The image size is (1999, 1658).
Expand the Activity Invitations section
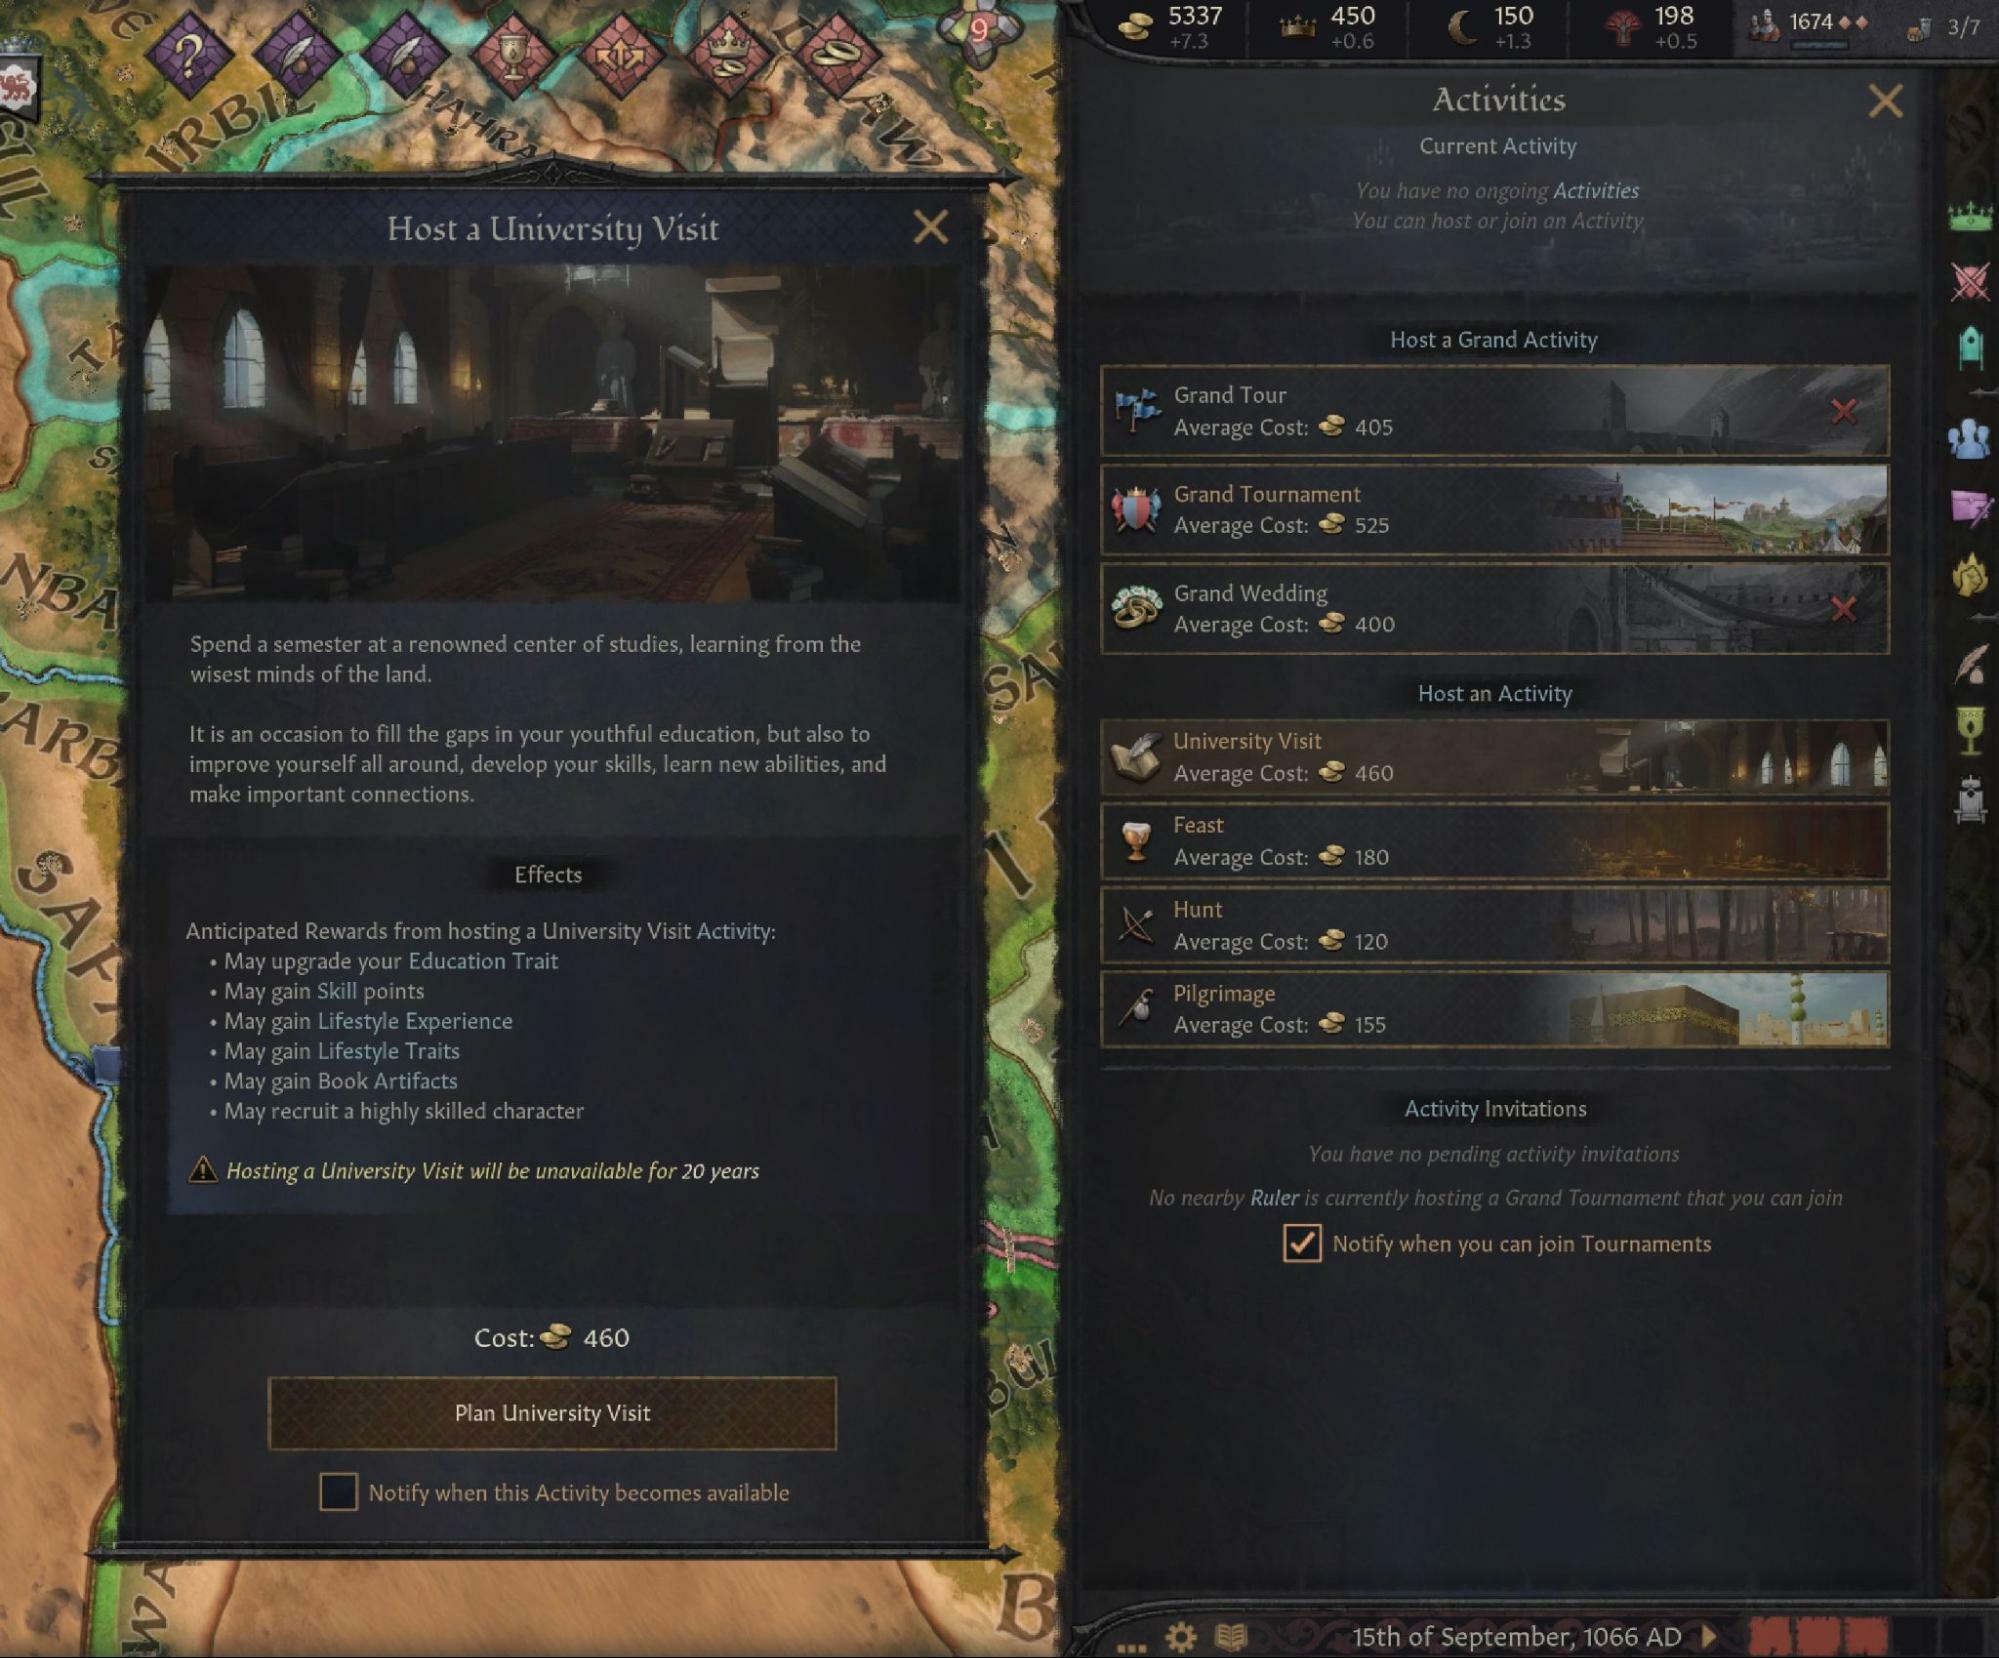coord(1496,1107)
